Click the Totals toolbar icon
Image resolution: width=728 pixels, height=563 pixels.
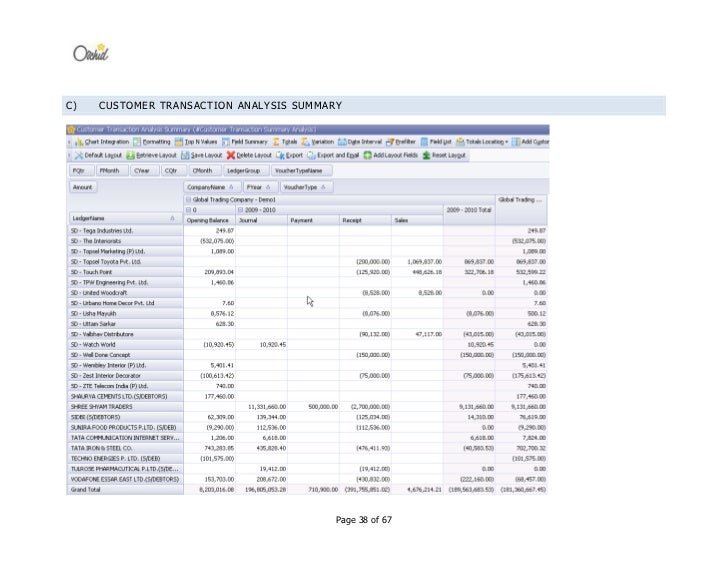click(285, 142)
